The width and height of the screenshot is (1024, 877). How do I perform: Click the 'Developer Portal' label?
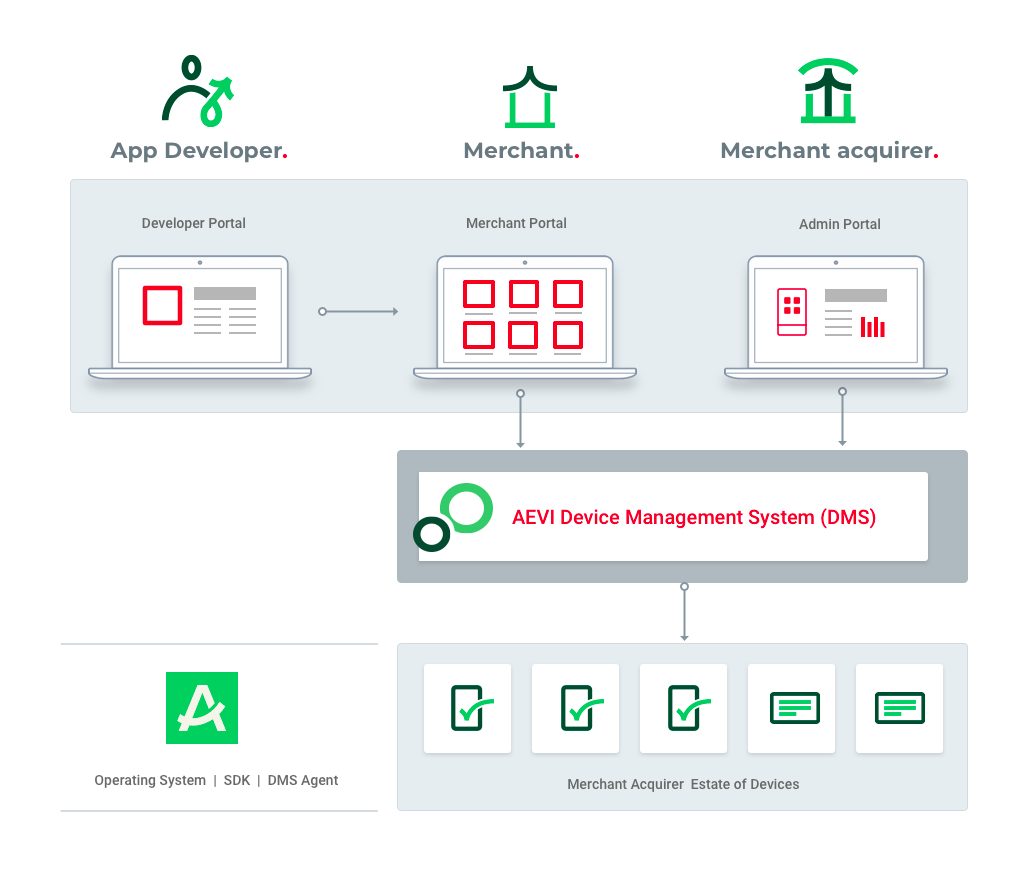click(x=193, y=223)
